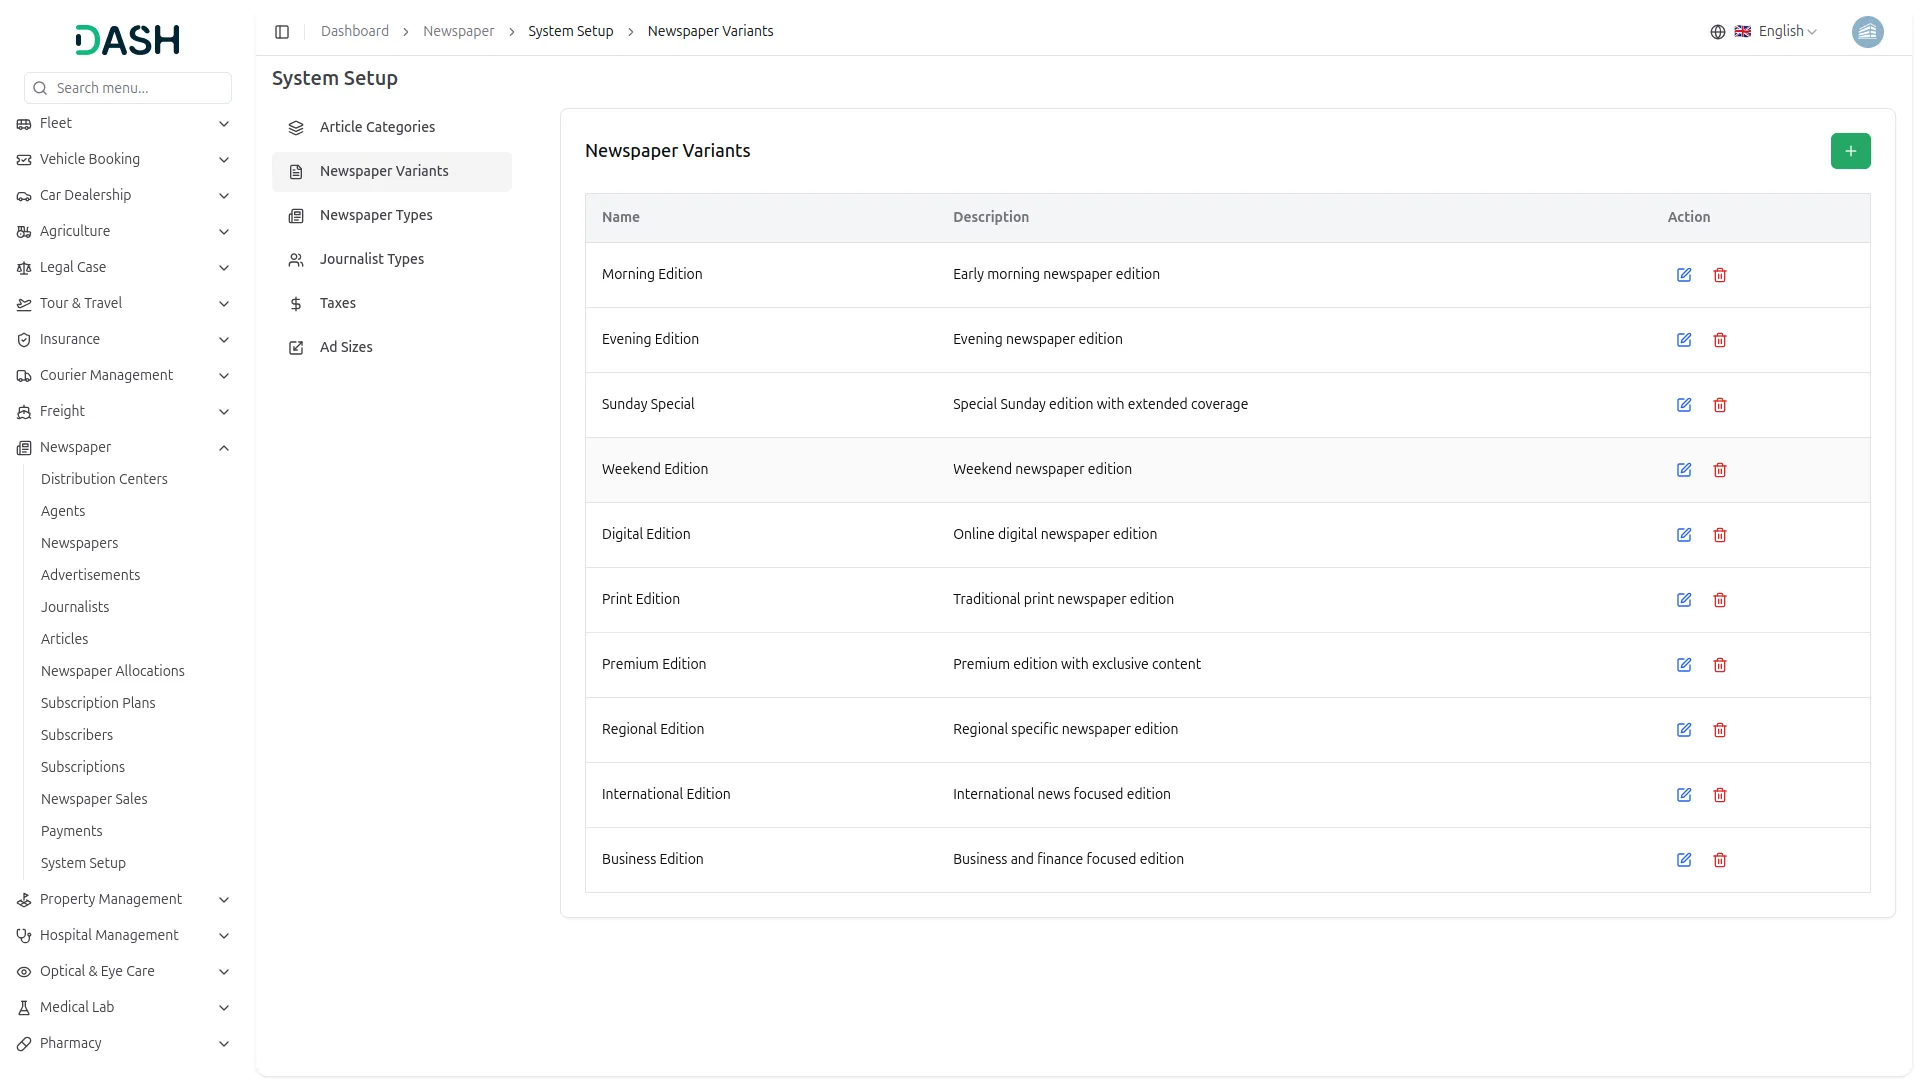The image size is (1920, 1080).
Task: Switch to the Article Categories tab
Action: pyautogui.click(x=377, y=127)
